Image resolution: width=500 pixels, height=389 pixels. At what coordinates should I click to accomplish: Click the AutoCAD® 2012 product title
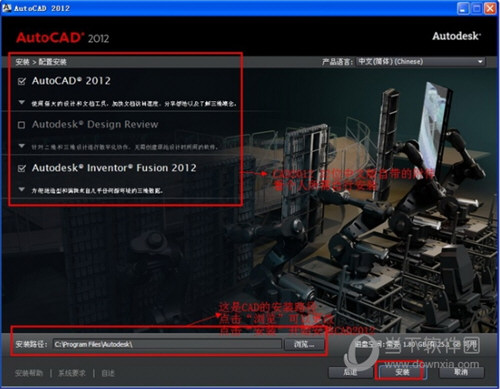pyautogui.click(x=71, y=81)
